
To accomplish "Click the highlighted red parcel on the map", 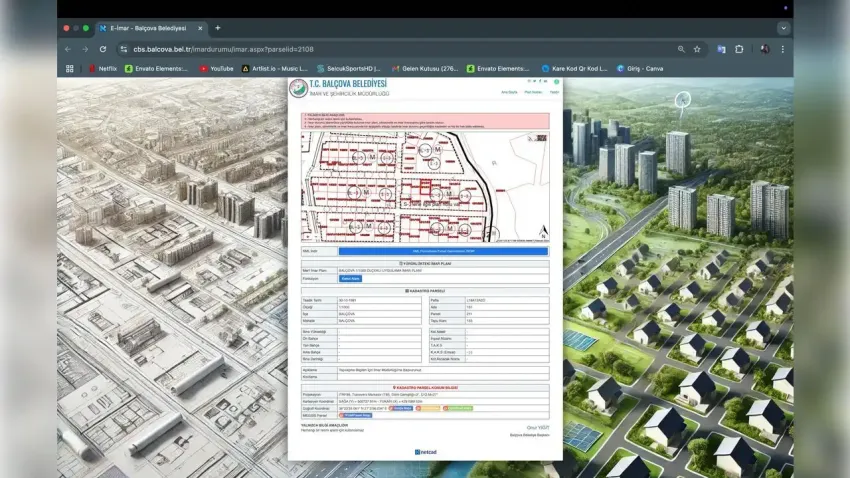I will pos(426,188).
